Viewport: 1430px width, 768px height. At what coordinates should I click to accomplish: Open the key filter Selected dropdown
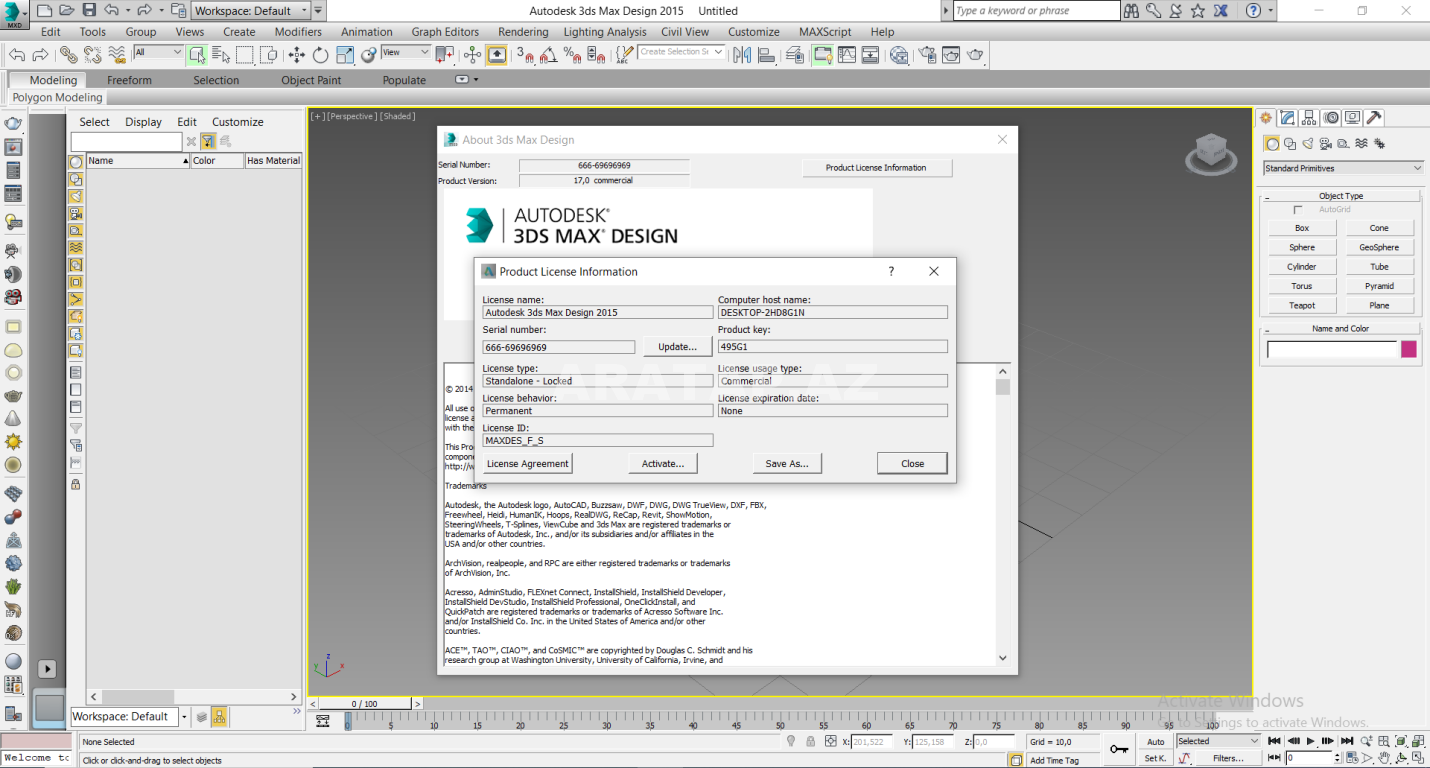point(1218,741)
